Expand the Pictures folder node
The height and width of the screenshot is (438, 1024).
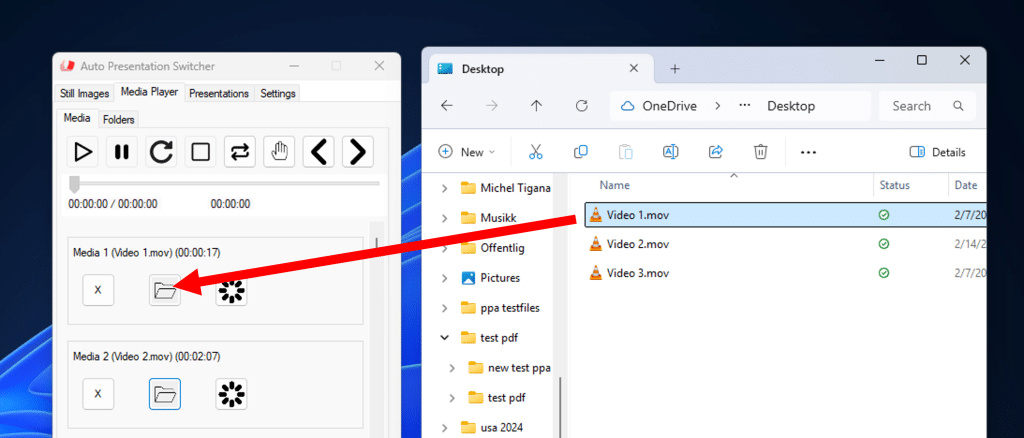(x=445, y=278)
